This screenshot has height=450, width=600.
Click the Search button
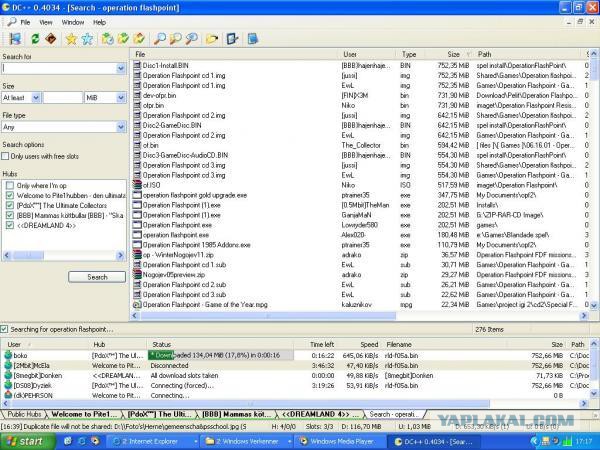pos(97,277)
